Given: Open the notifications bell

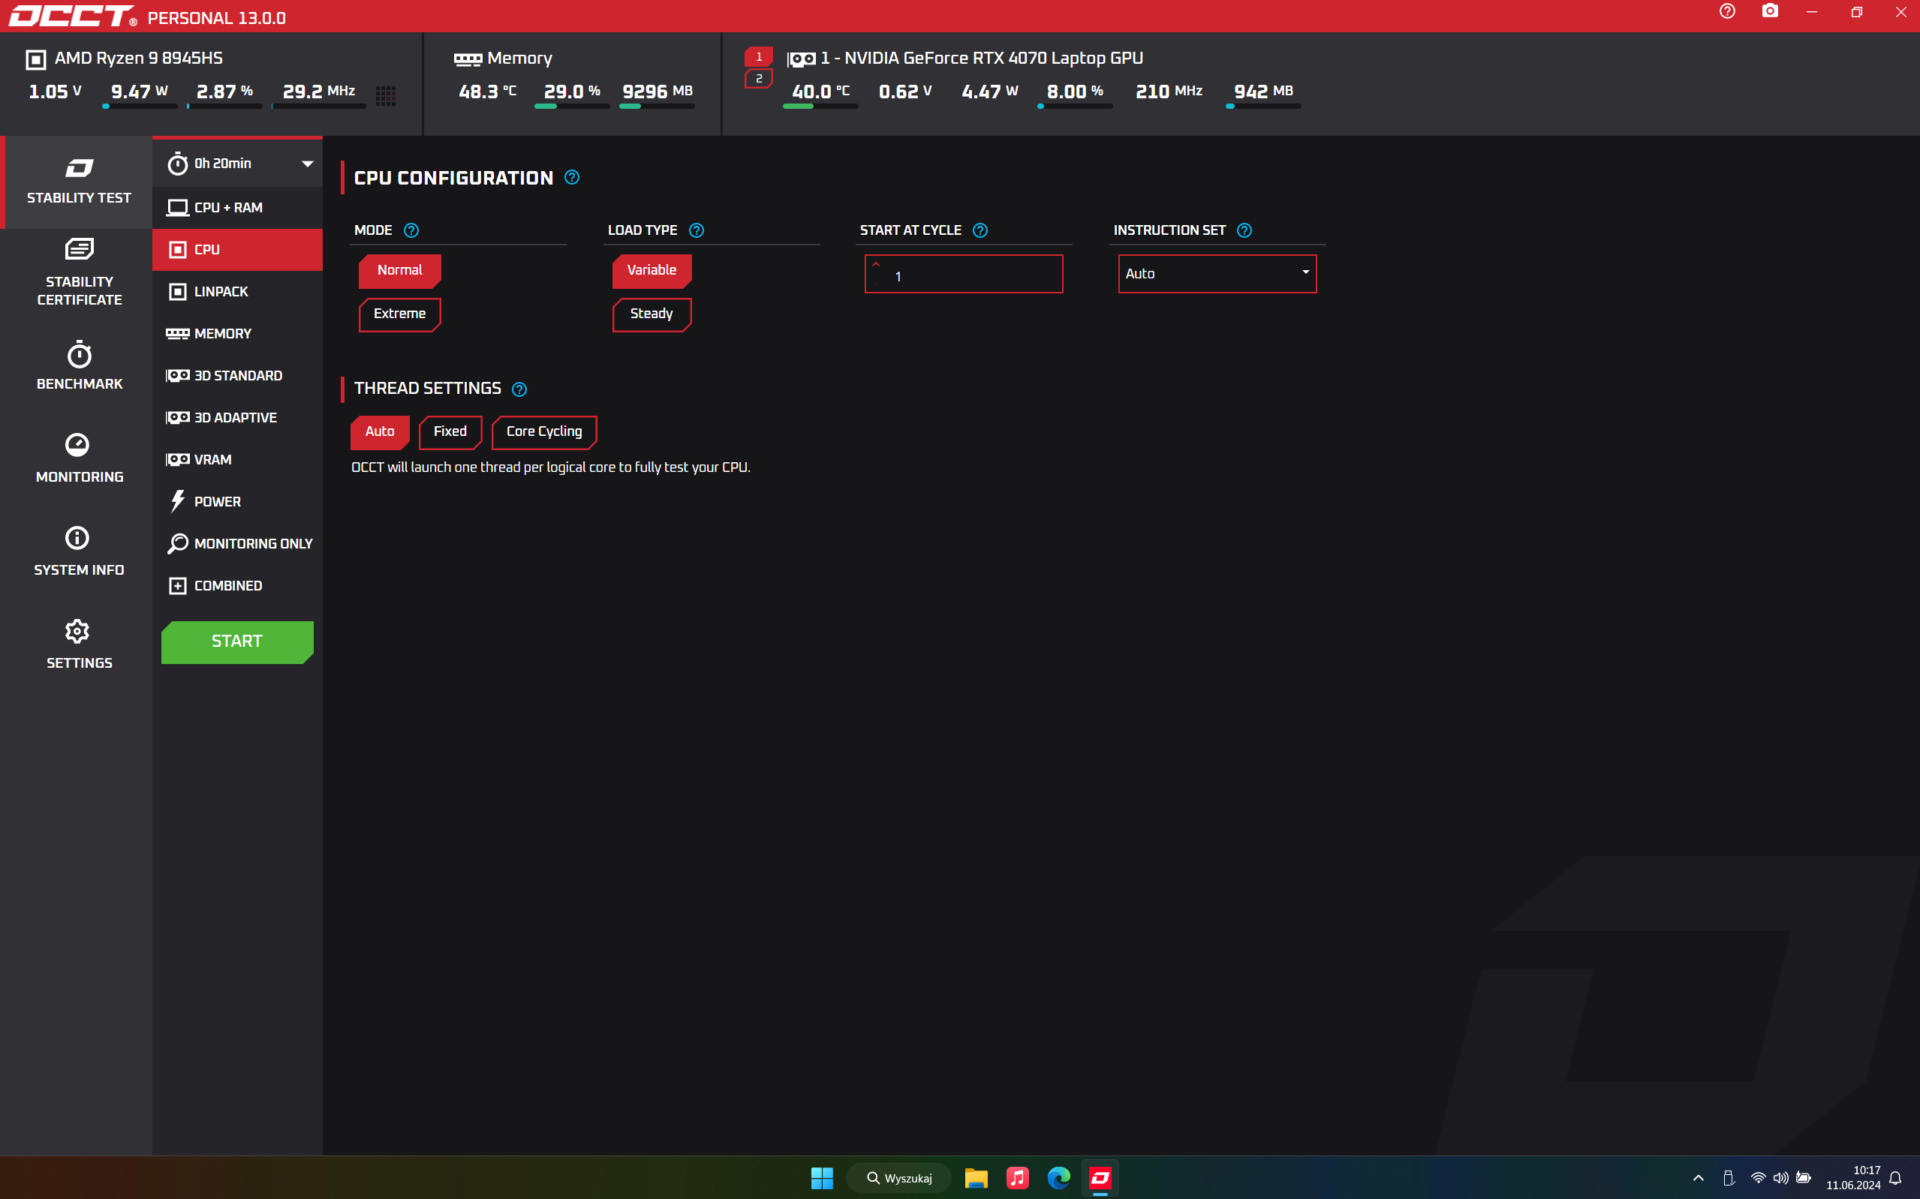Looking at the screenshot, I should (1895, 1178).
